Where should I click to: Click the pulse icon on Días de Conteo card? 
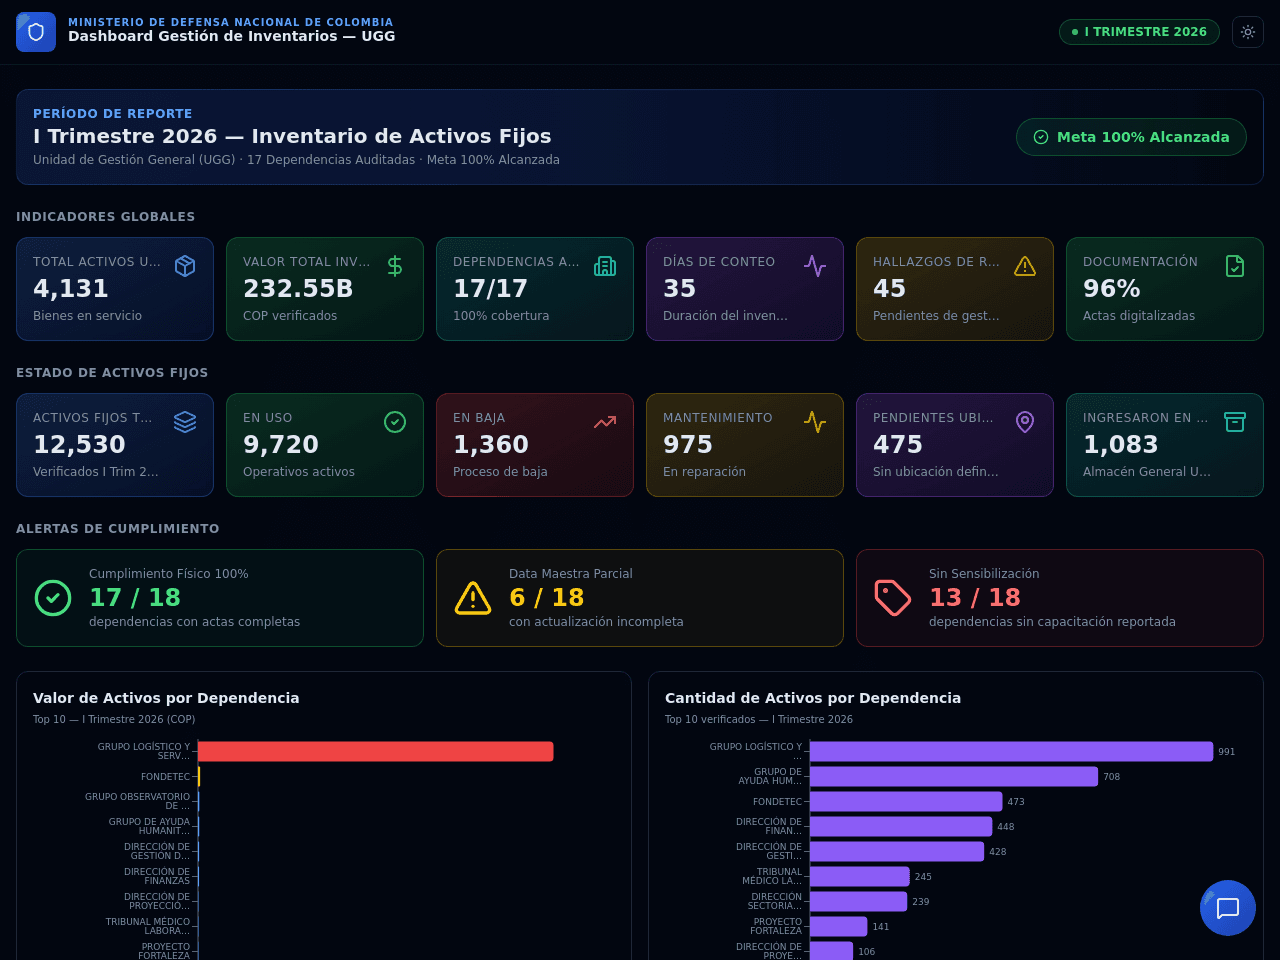(815, 266)
